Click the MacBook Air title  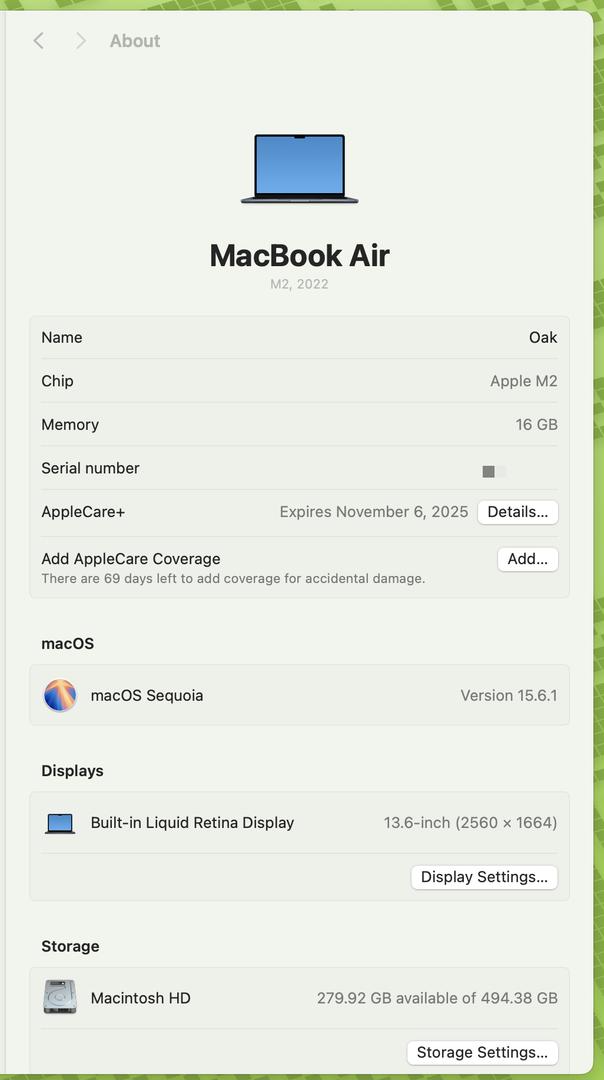tap(300, 256)
